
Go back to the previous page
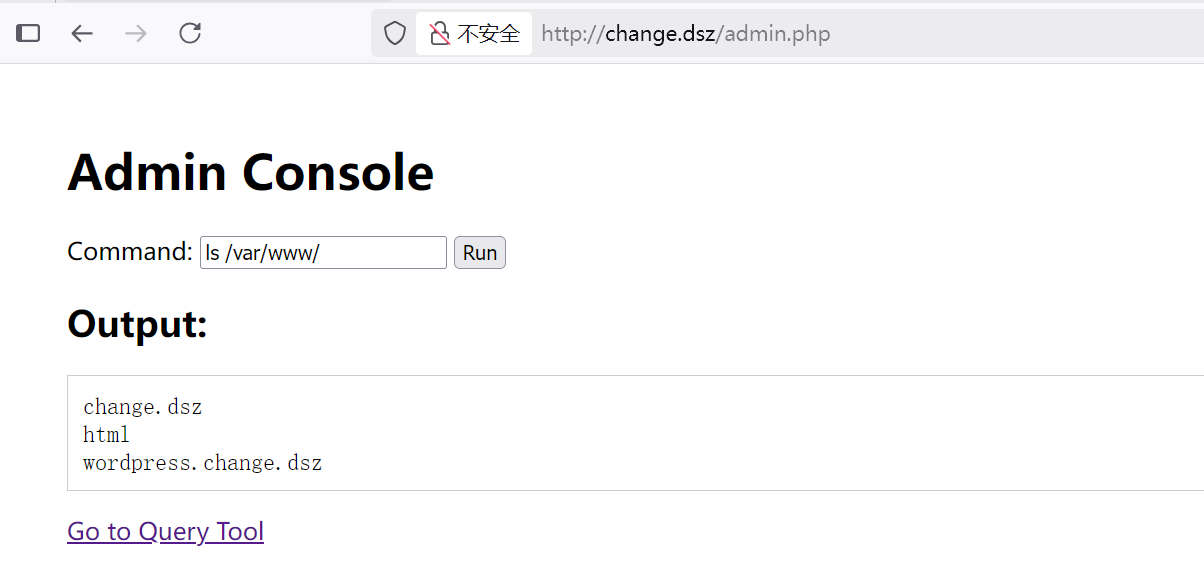[82, 34]
